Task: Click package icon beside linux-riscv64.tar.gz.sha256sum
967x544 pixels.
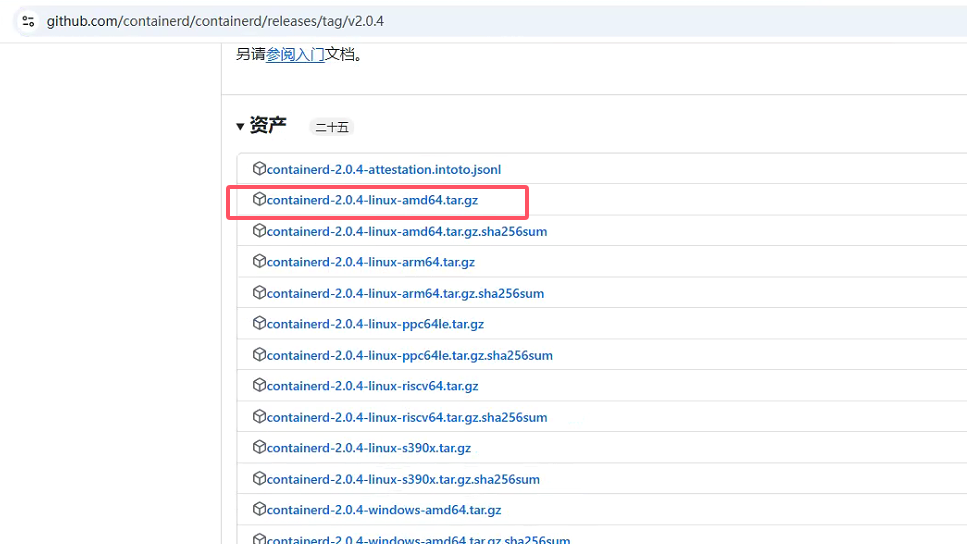Action: tap(259, 416)
